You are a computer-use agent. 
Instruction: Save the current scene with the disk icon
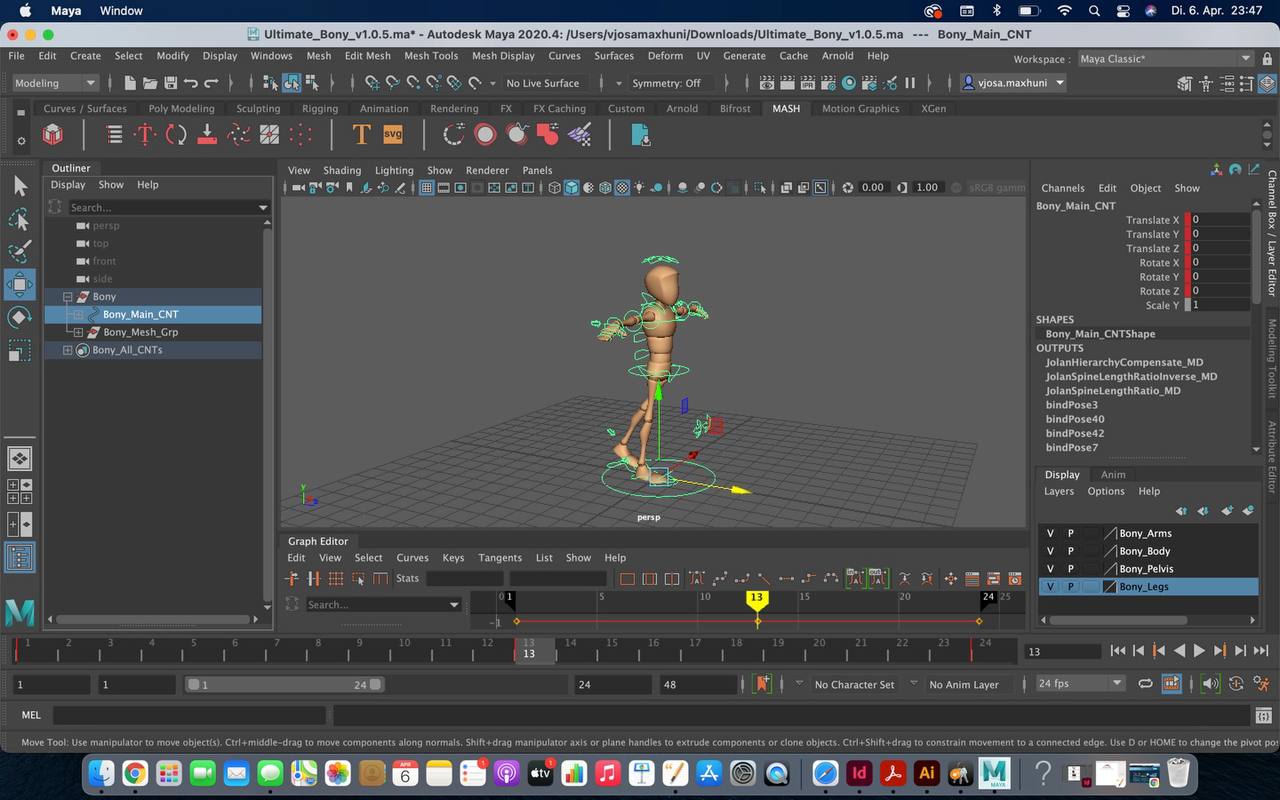pos(170,83)
